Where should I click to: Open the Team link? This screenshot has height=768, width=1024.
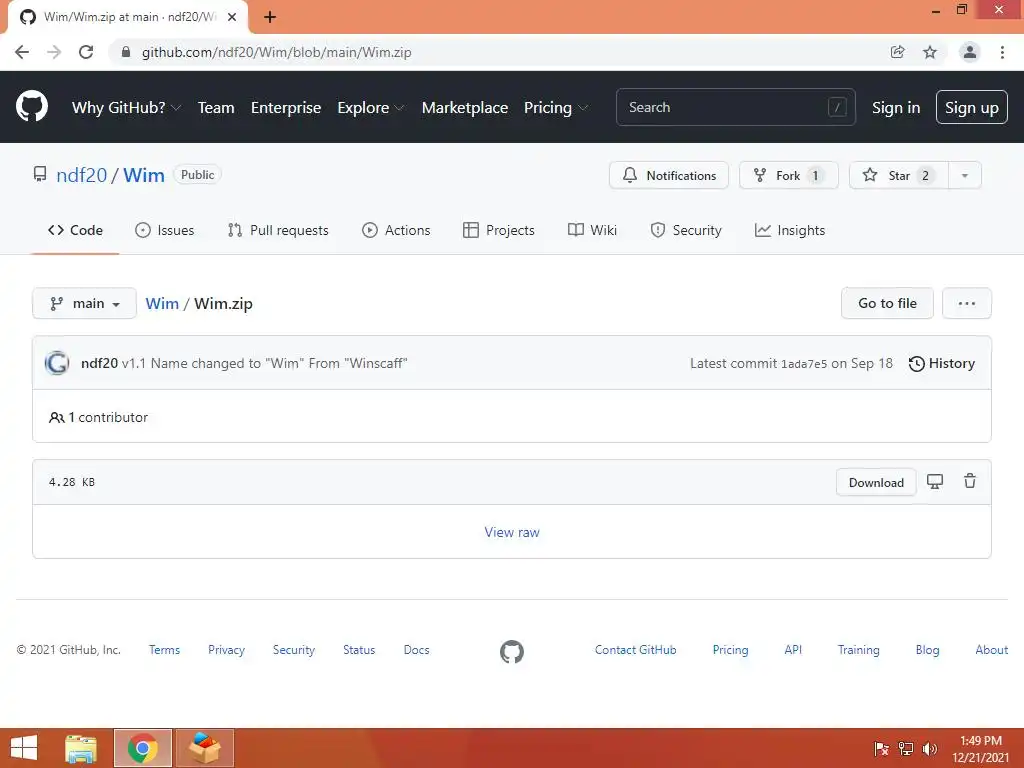click(216, 107)
